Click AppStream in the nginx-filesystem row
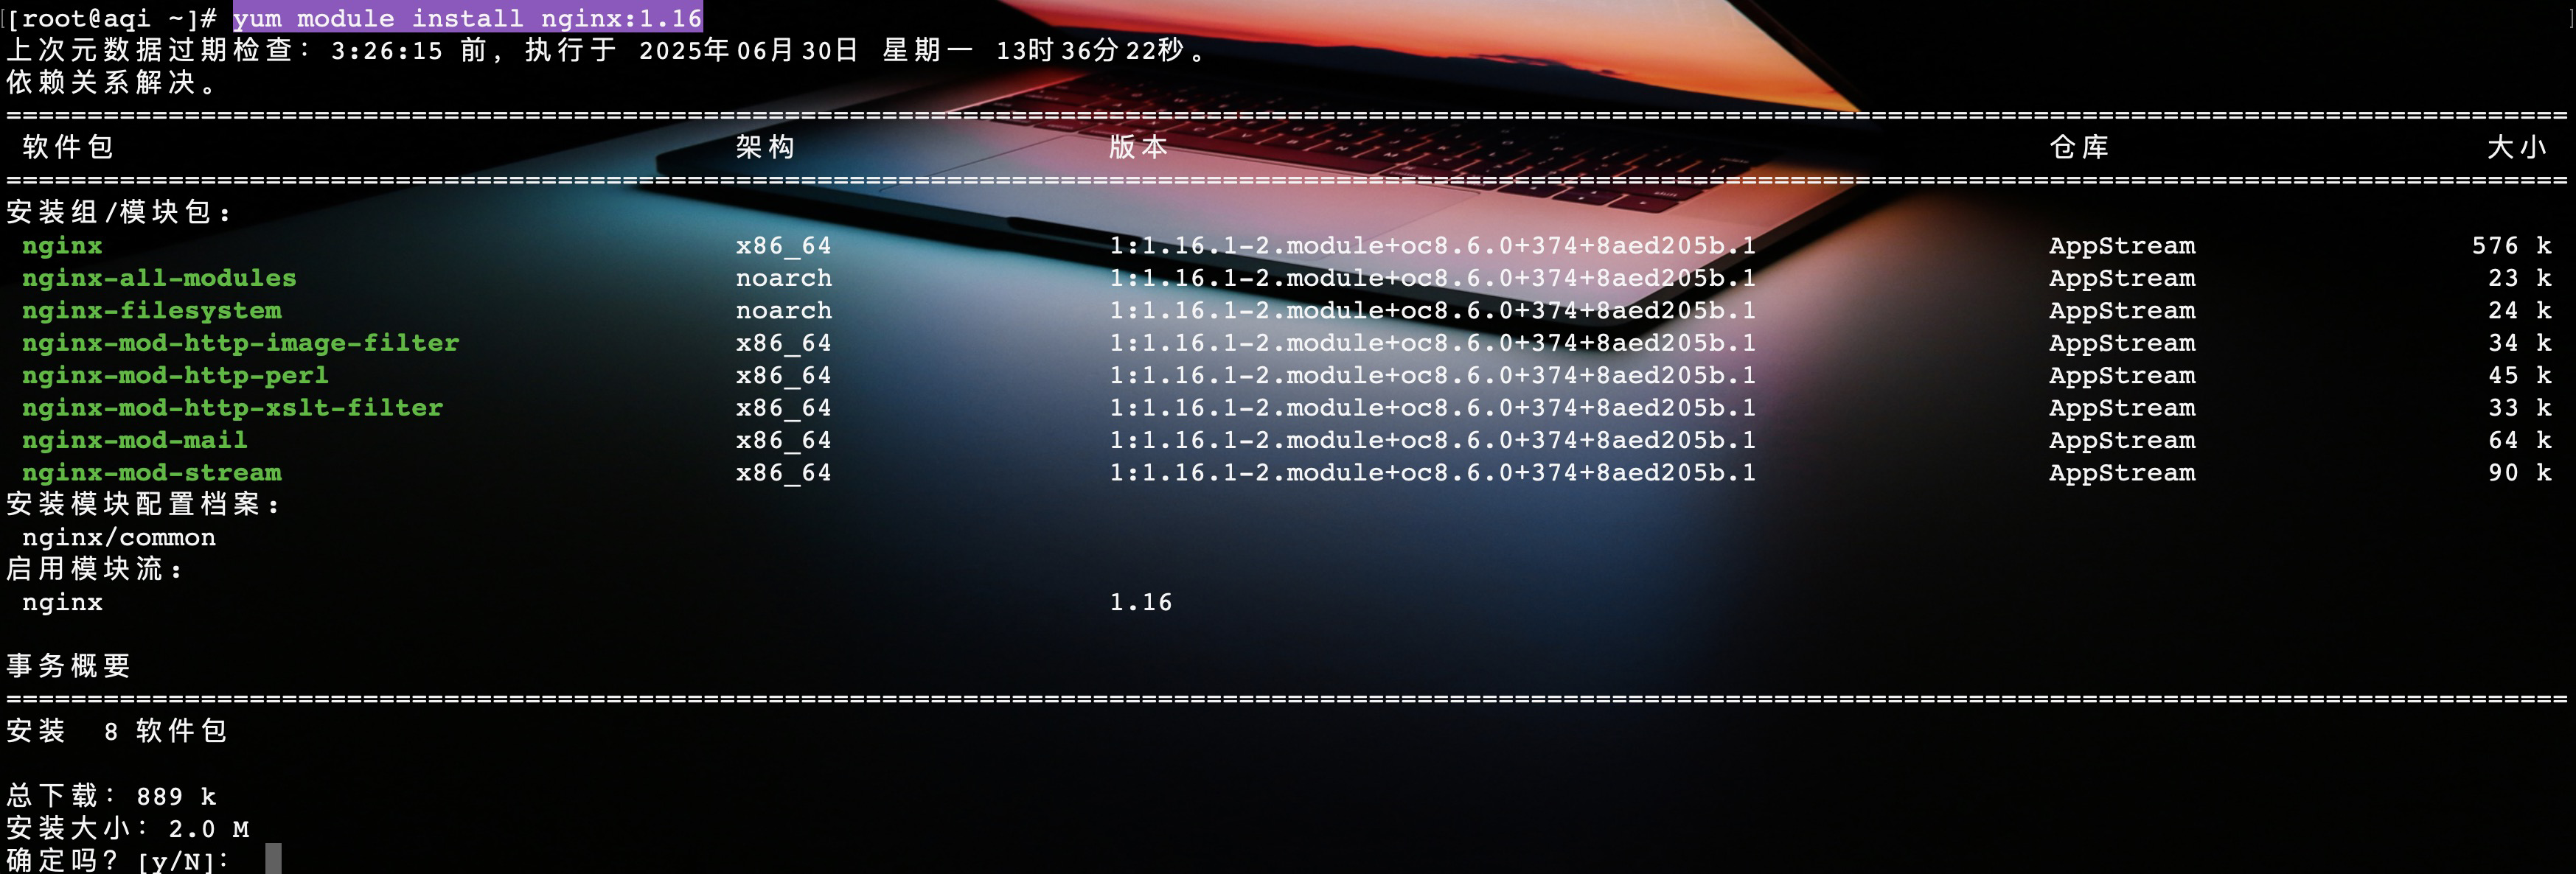Screen dimensions: 2576x874 coord(2122,310)
